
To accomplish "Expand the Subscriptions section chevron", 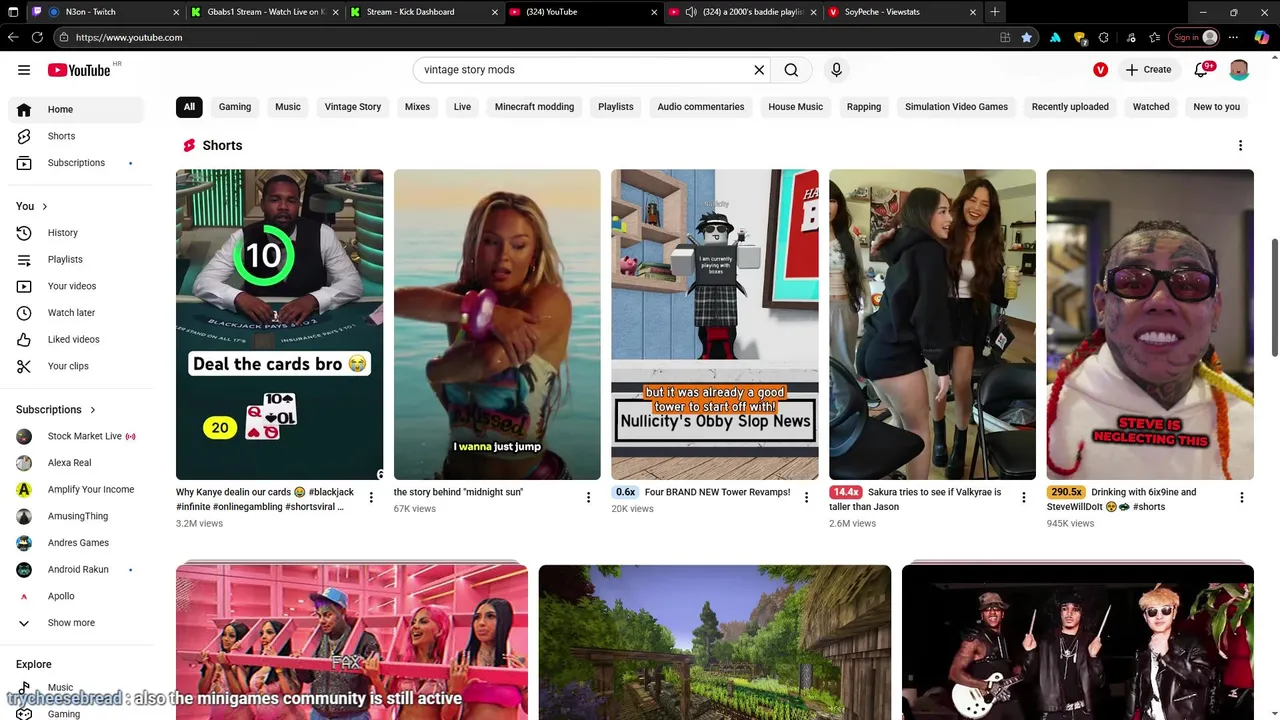I will click(x=93, y=410).
